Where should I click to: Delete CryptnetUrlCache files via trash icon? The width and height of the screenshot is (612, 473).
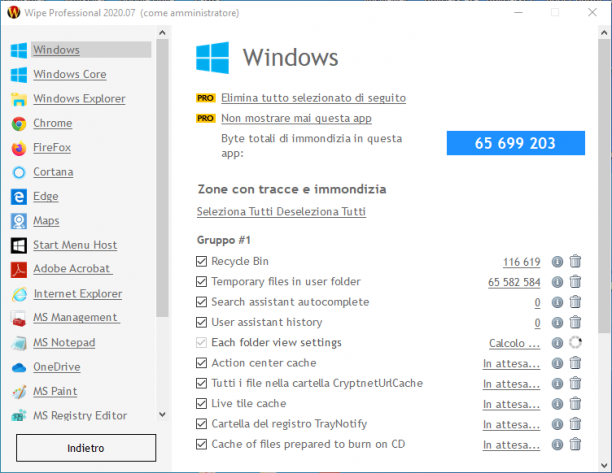click(x=575, y=383)
